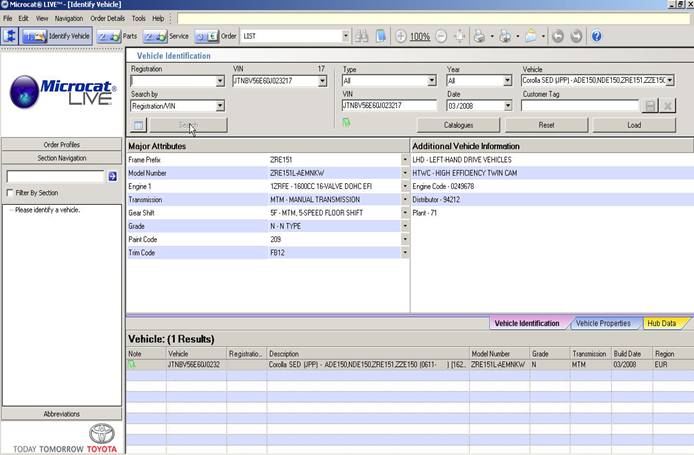The image size is (694, 455).
Task: Expand the Model Number ZRE151L-AEMNKW dropdown arrow
Action: [x=405, y=173]
